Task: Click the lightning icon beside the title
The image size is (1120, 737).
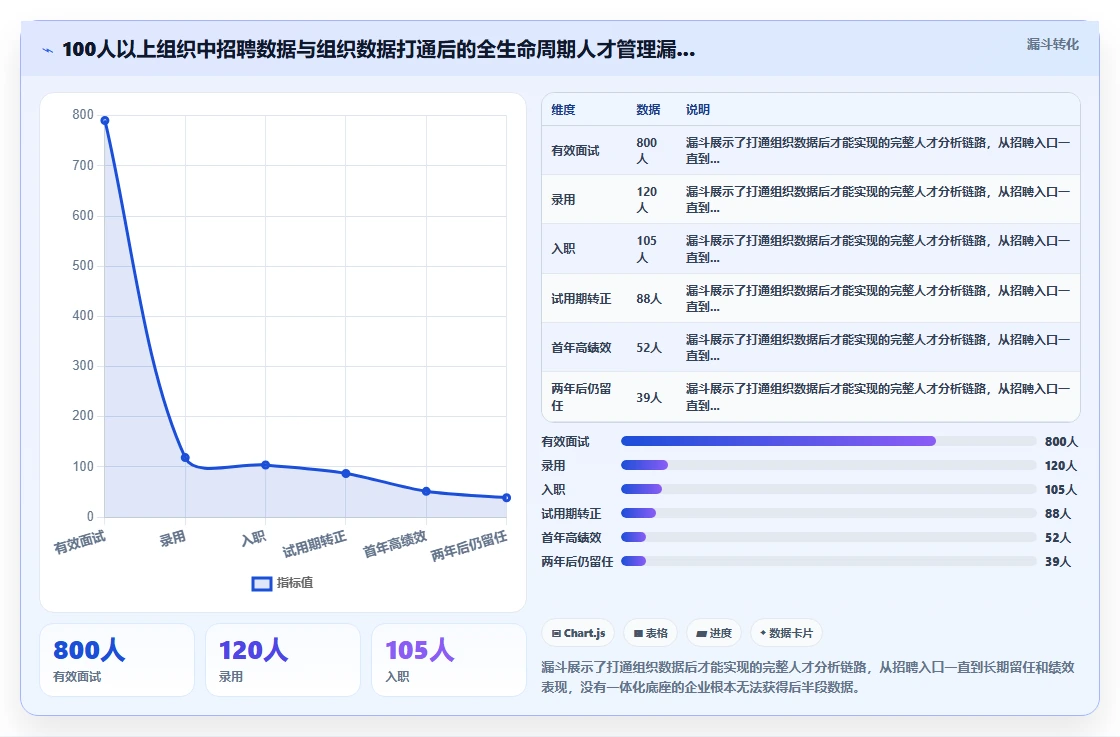Action: [48, 50]
